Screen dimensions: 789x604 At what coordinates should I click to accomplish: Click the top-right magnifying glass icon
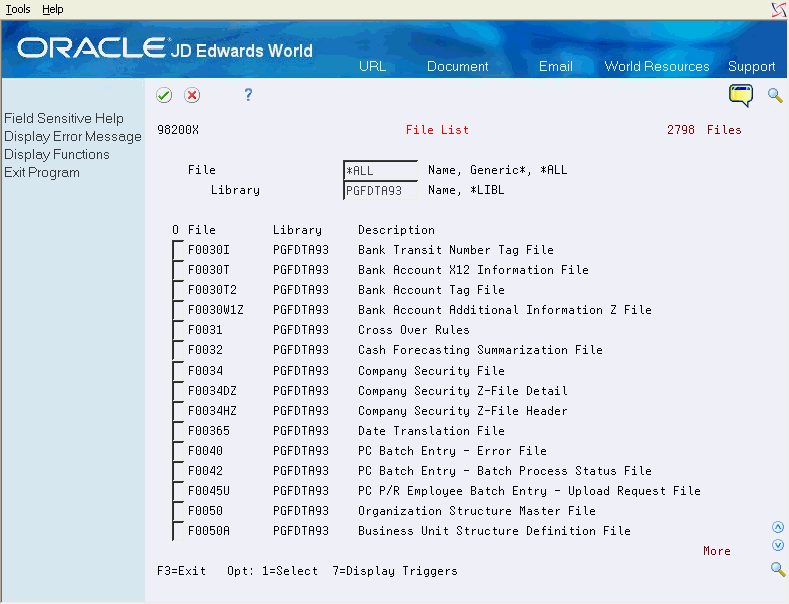point(775,95)
